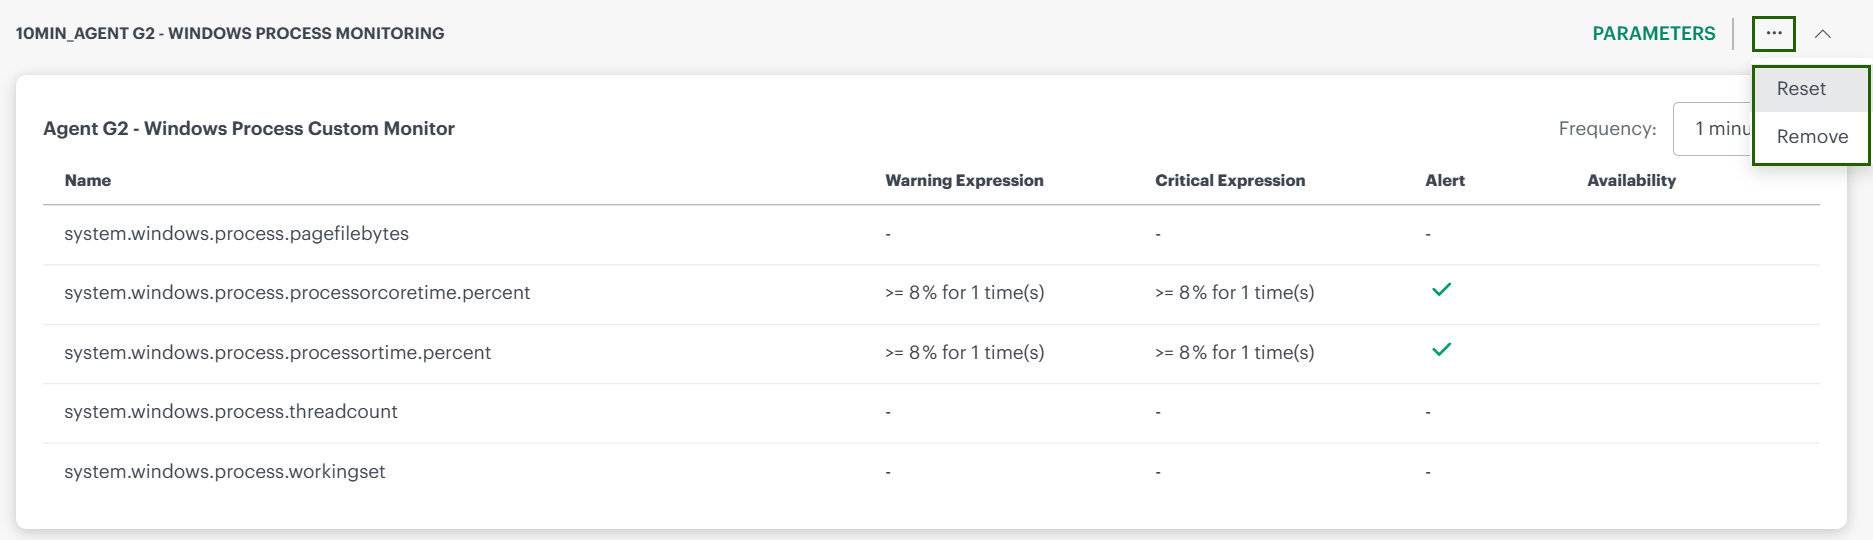This screenshot has width=1873, height=540.
Task: Click the system.windows.process.pagefilebytes row name
Action: [x=236, y=234]
